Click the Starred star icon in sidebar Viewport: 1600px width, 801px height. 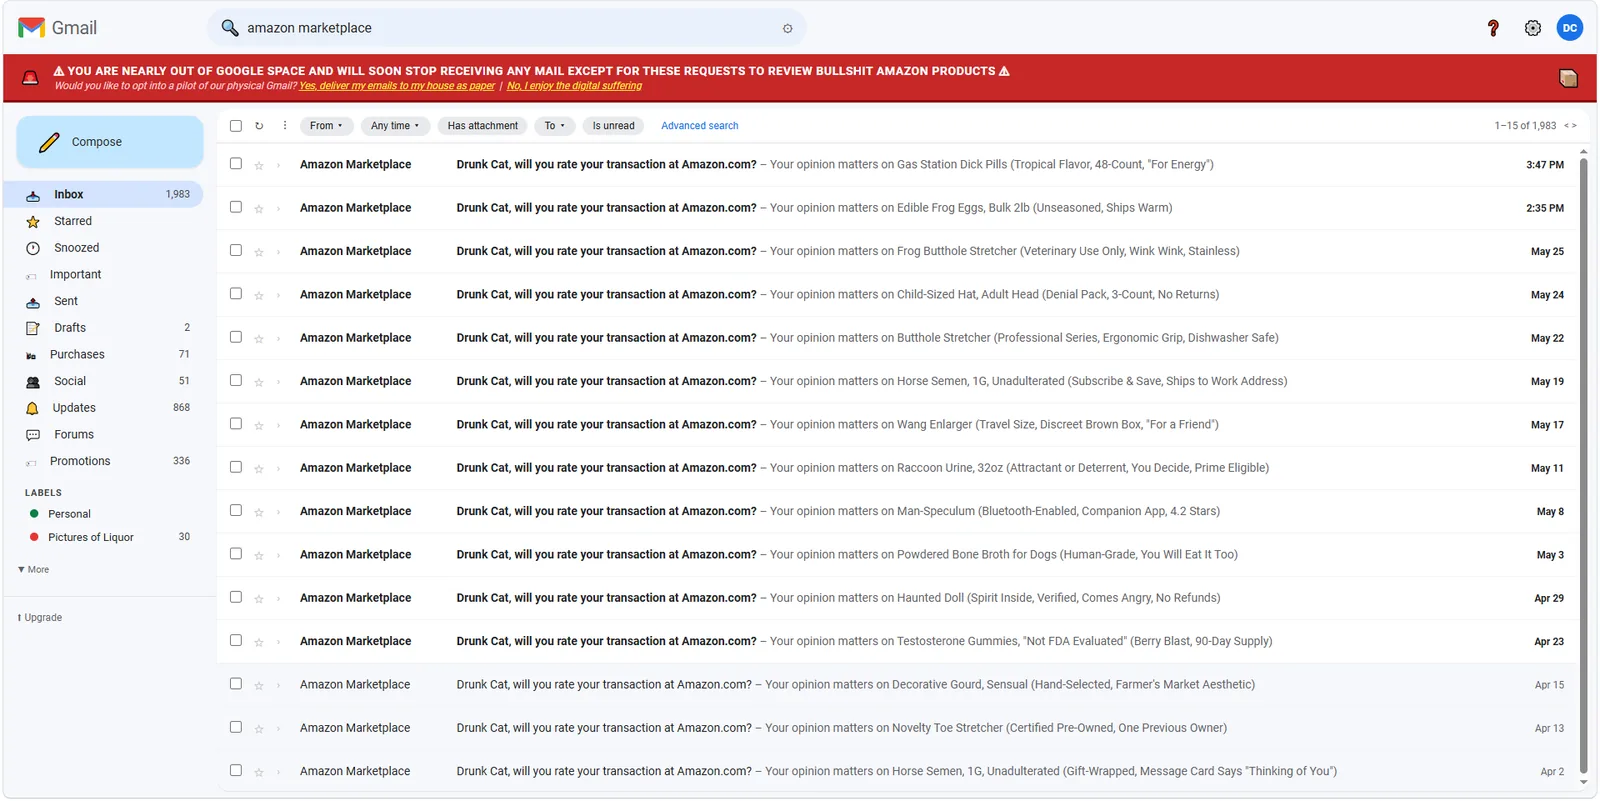[x=33, y=222]
